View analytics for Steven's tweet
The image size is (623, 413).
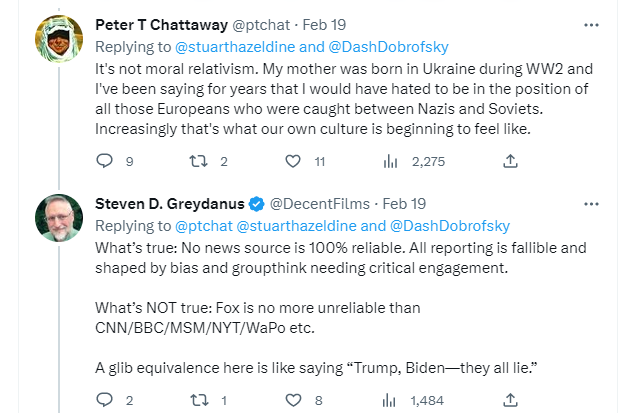392,400
